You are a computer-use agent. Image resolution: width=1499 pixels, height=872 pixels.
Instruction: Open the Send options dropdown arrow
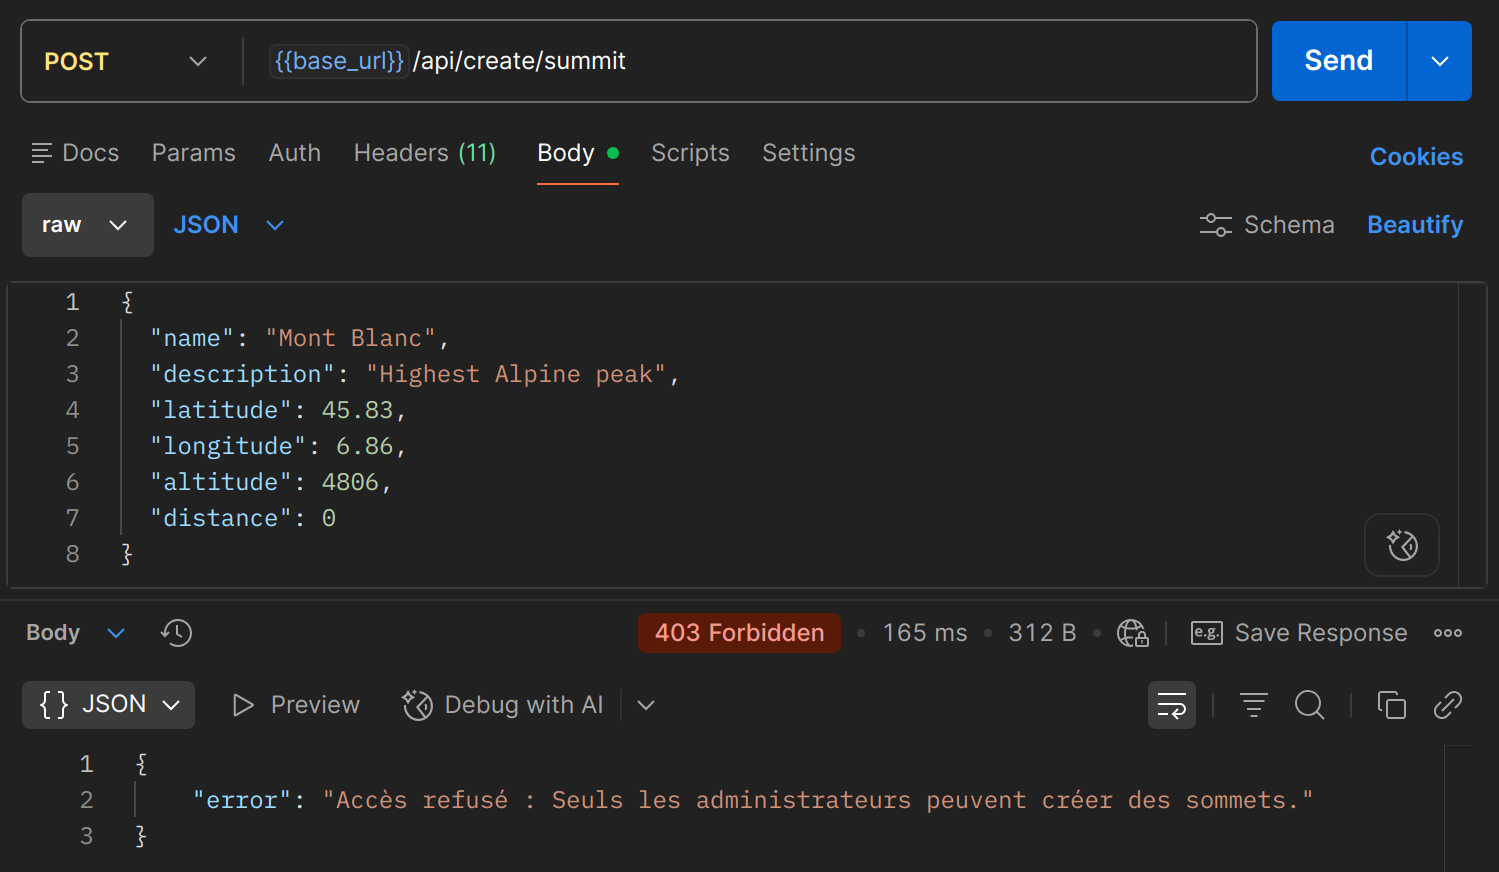[1440, 61]
